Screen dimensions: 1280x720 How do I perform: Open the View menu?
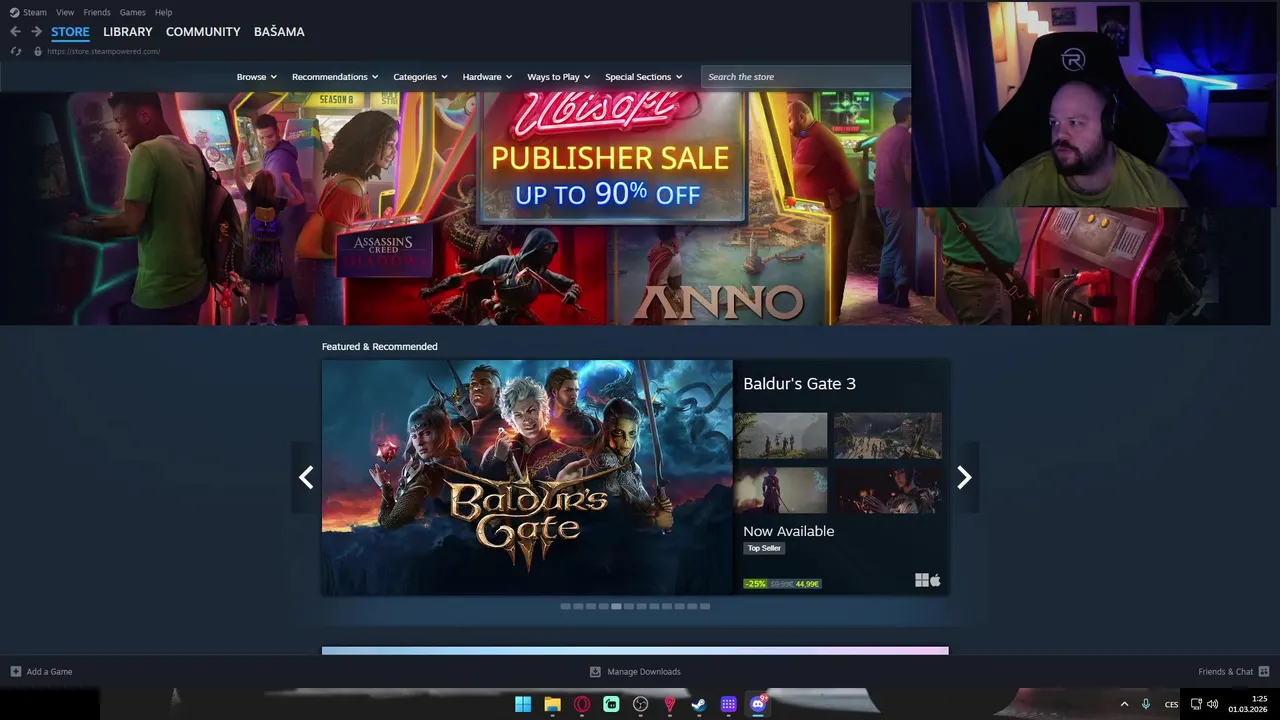pyautogui.click(x=65, y=12)
